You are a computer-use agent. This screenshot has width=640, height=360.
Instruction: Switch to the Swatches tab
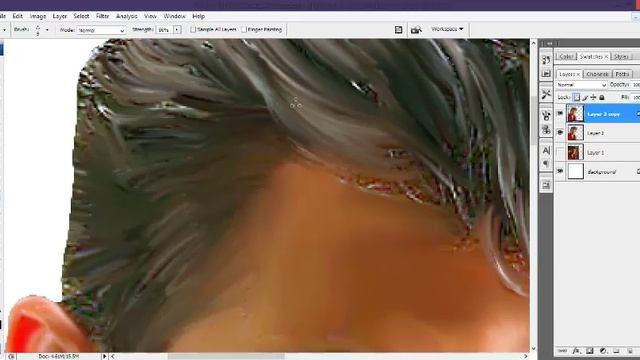click(x=593, y=56)
